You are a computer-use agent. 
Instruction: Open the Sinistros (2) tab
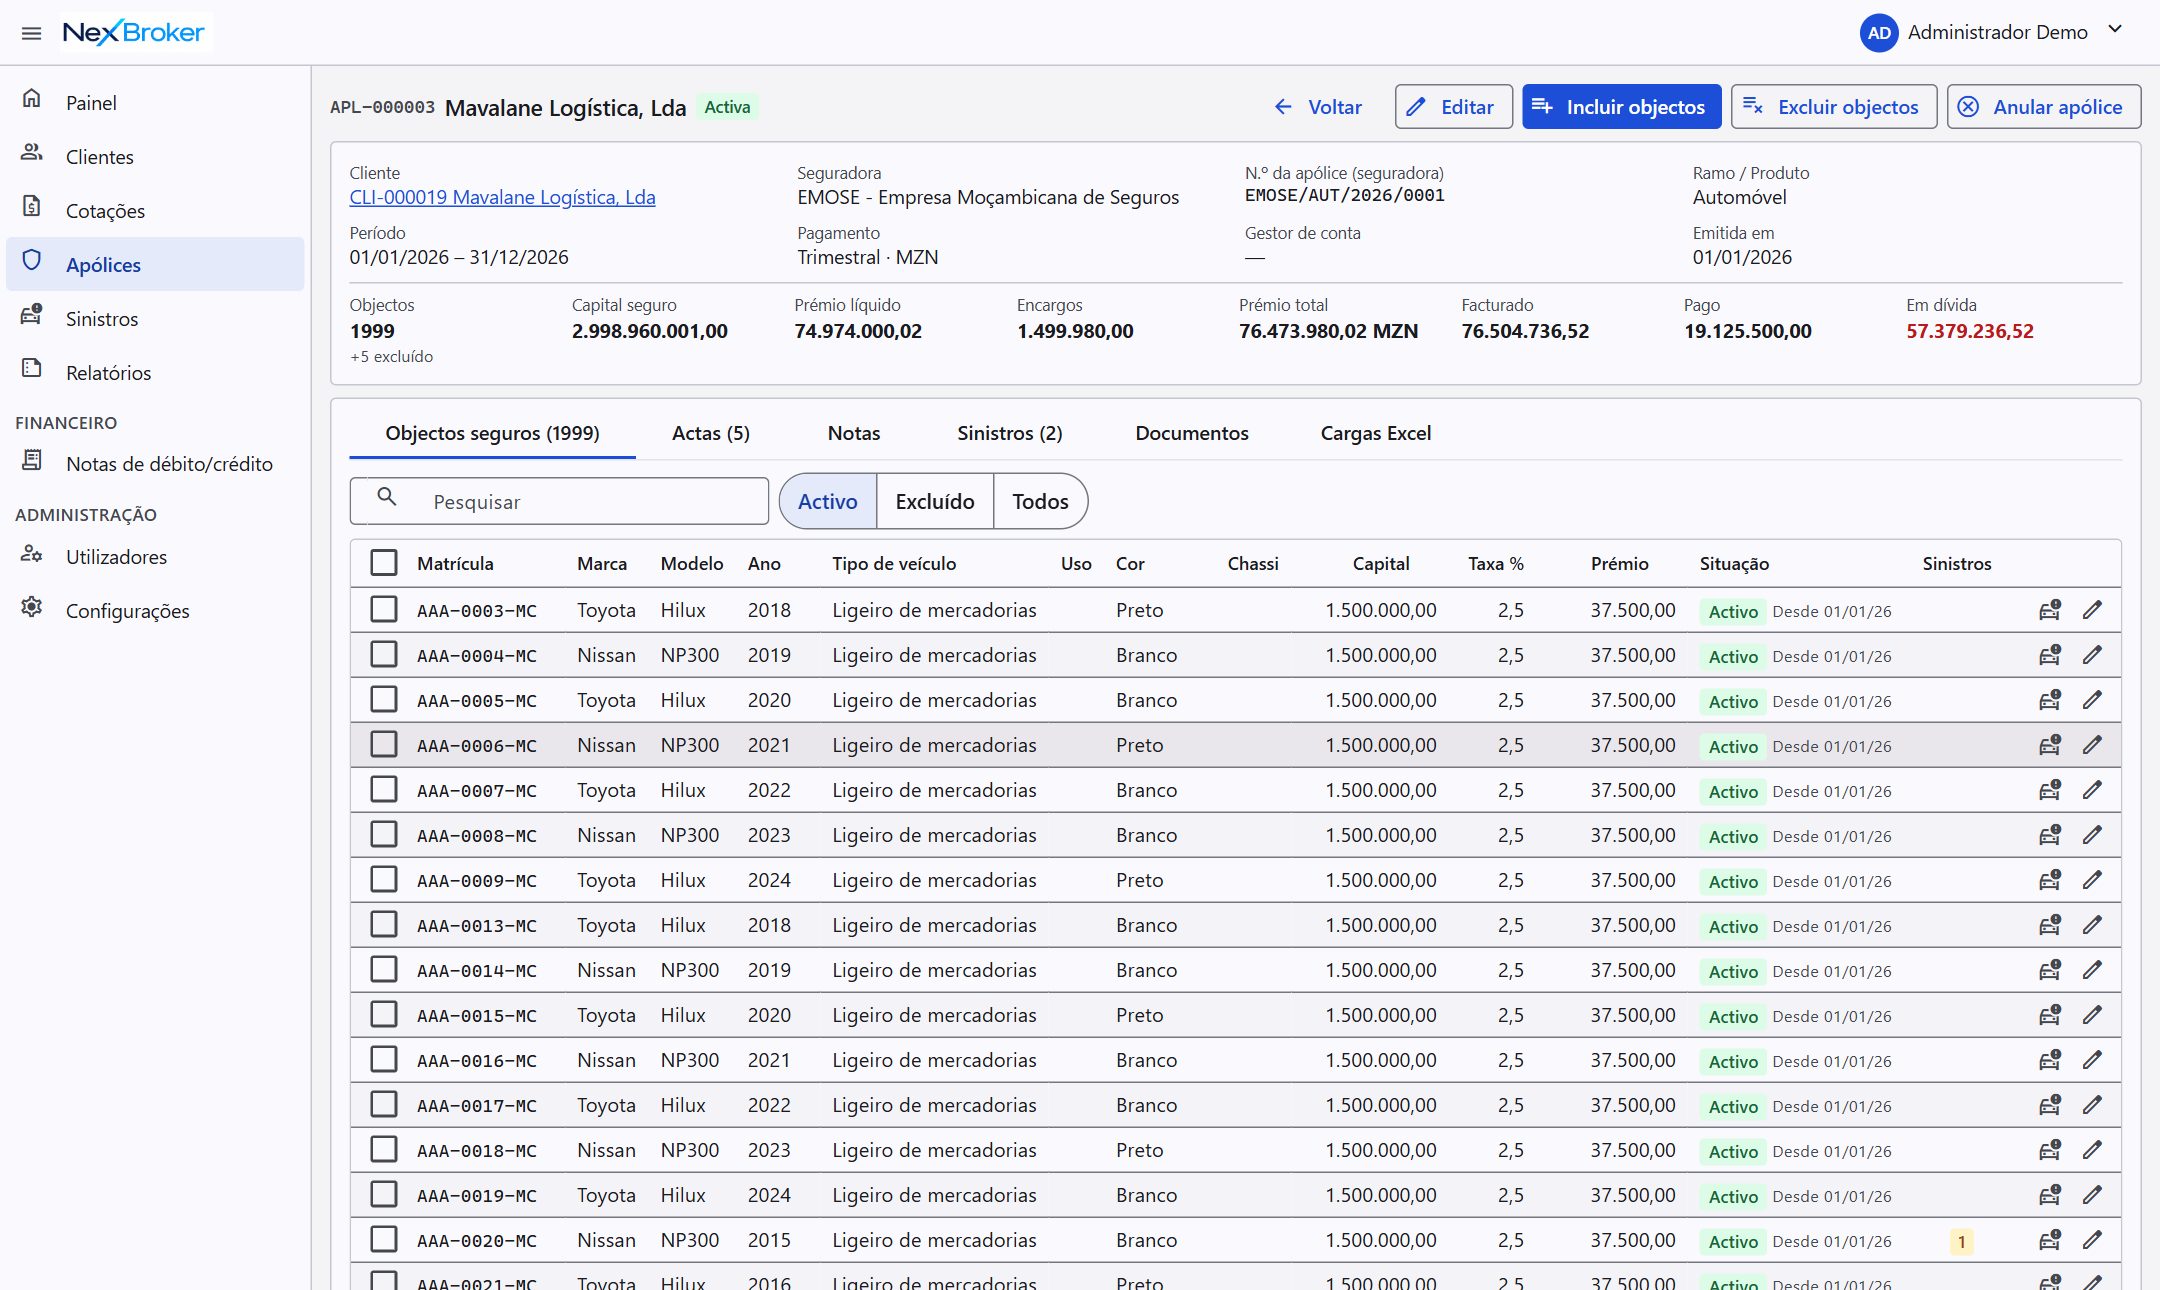(1009, 433)
